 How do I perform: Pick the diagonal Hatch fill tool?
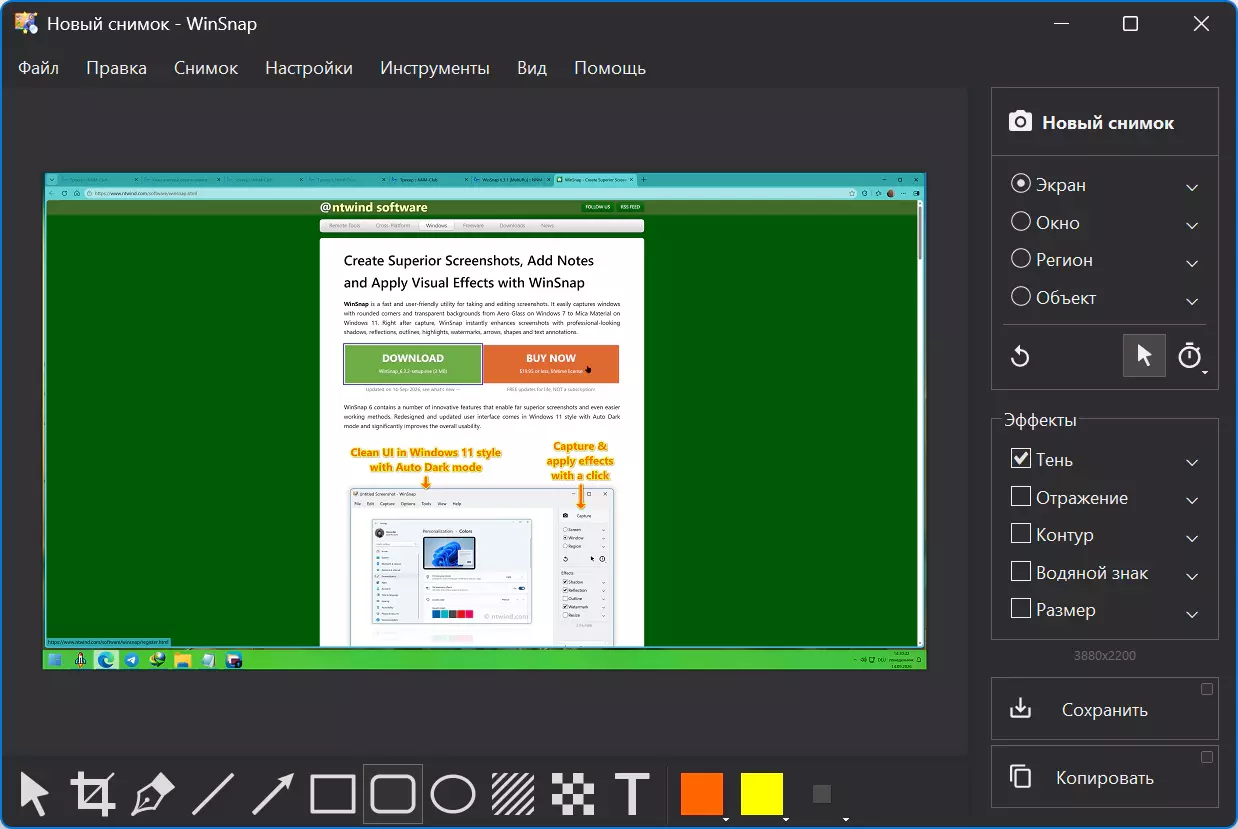[x=512, y=794]
